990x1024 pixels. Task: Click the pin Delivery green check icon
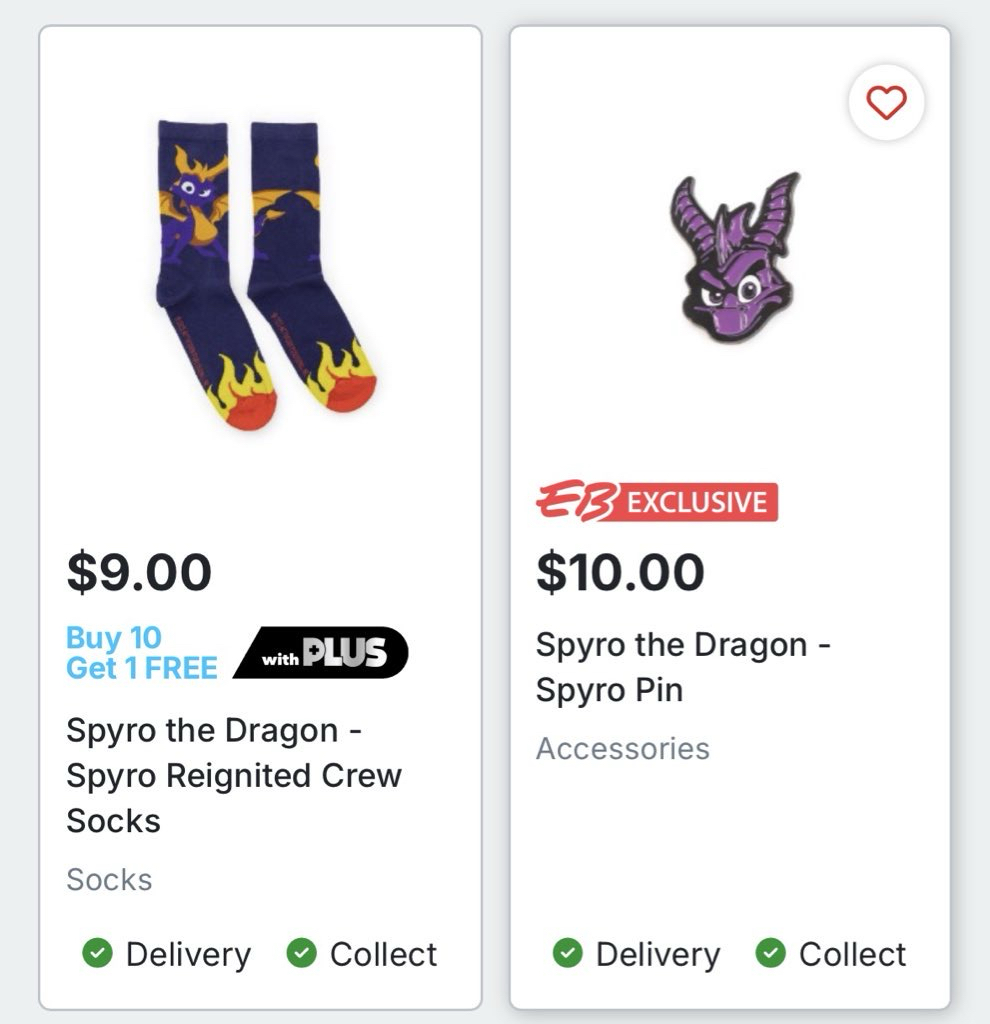coord(567,954)
